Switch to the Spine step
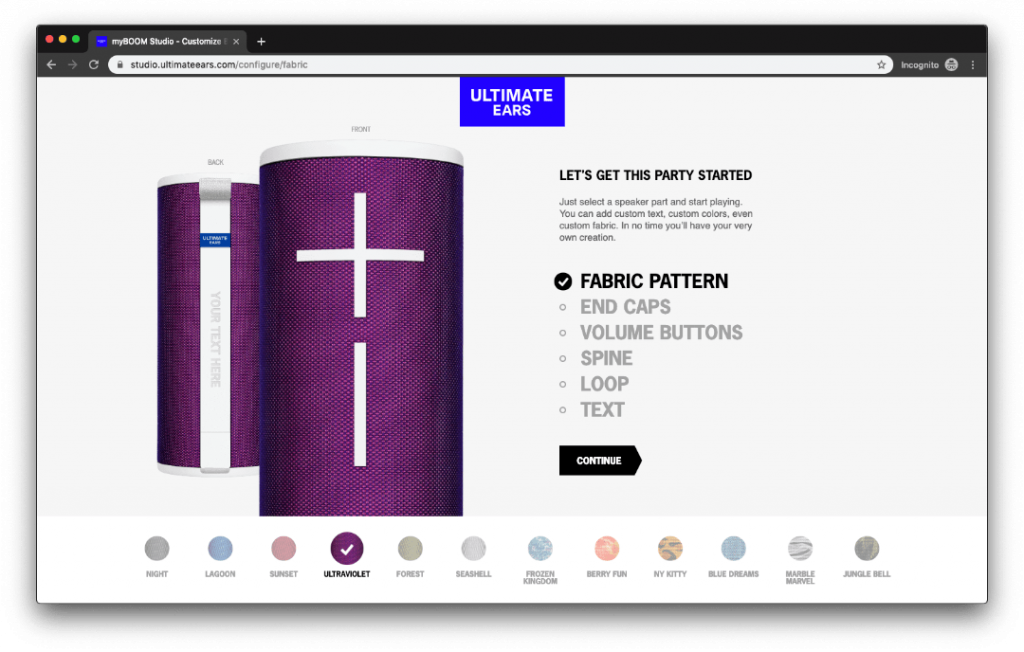 [x=606, y=359]
